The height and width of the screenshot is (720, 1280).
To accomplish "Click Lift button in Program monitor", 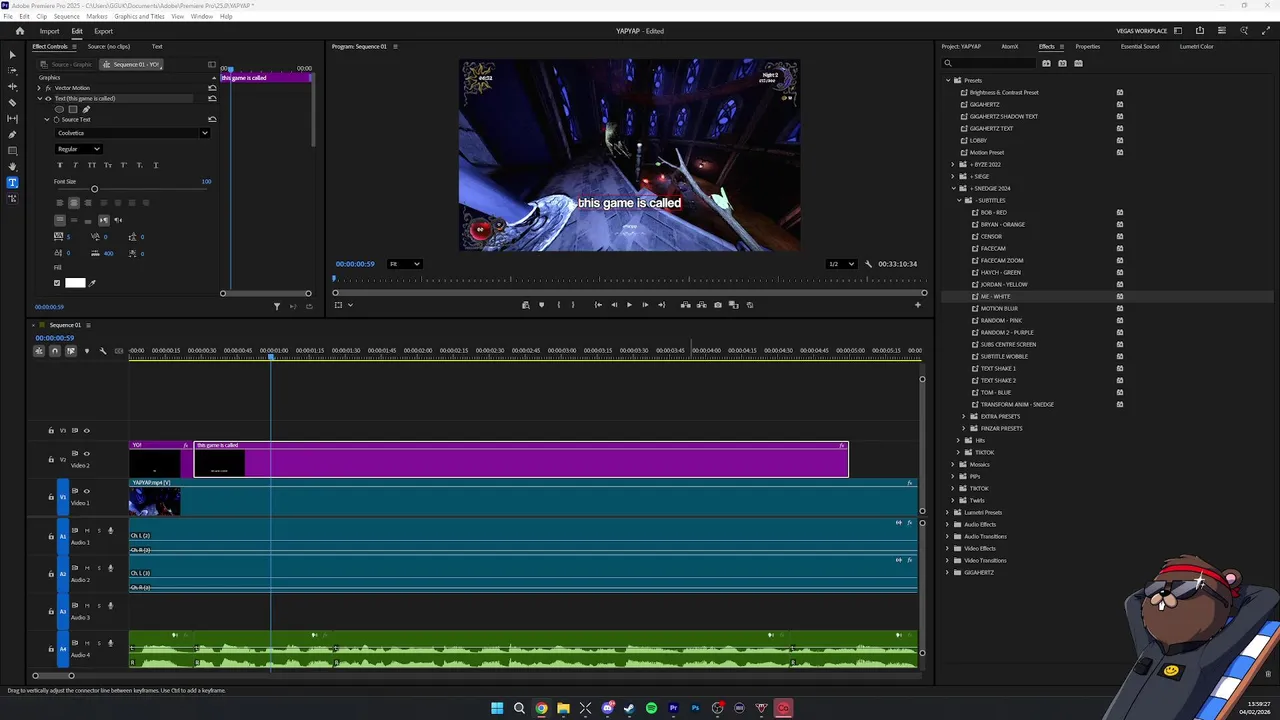I will [x=685, y=305].
